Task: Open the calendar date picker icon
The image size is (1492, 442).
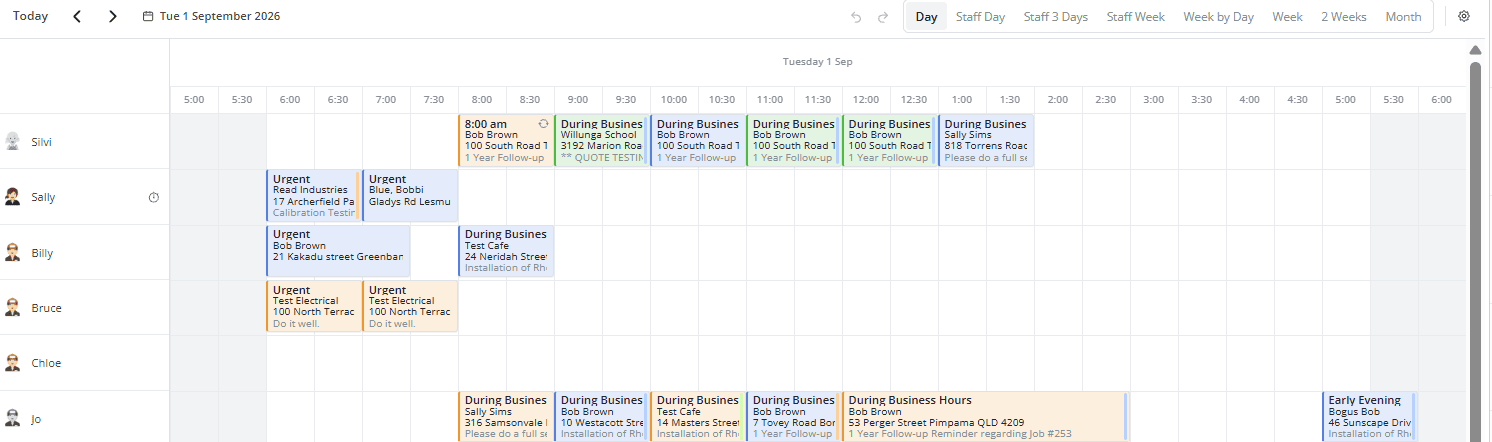Action: click(148, 17)
